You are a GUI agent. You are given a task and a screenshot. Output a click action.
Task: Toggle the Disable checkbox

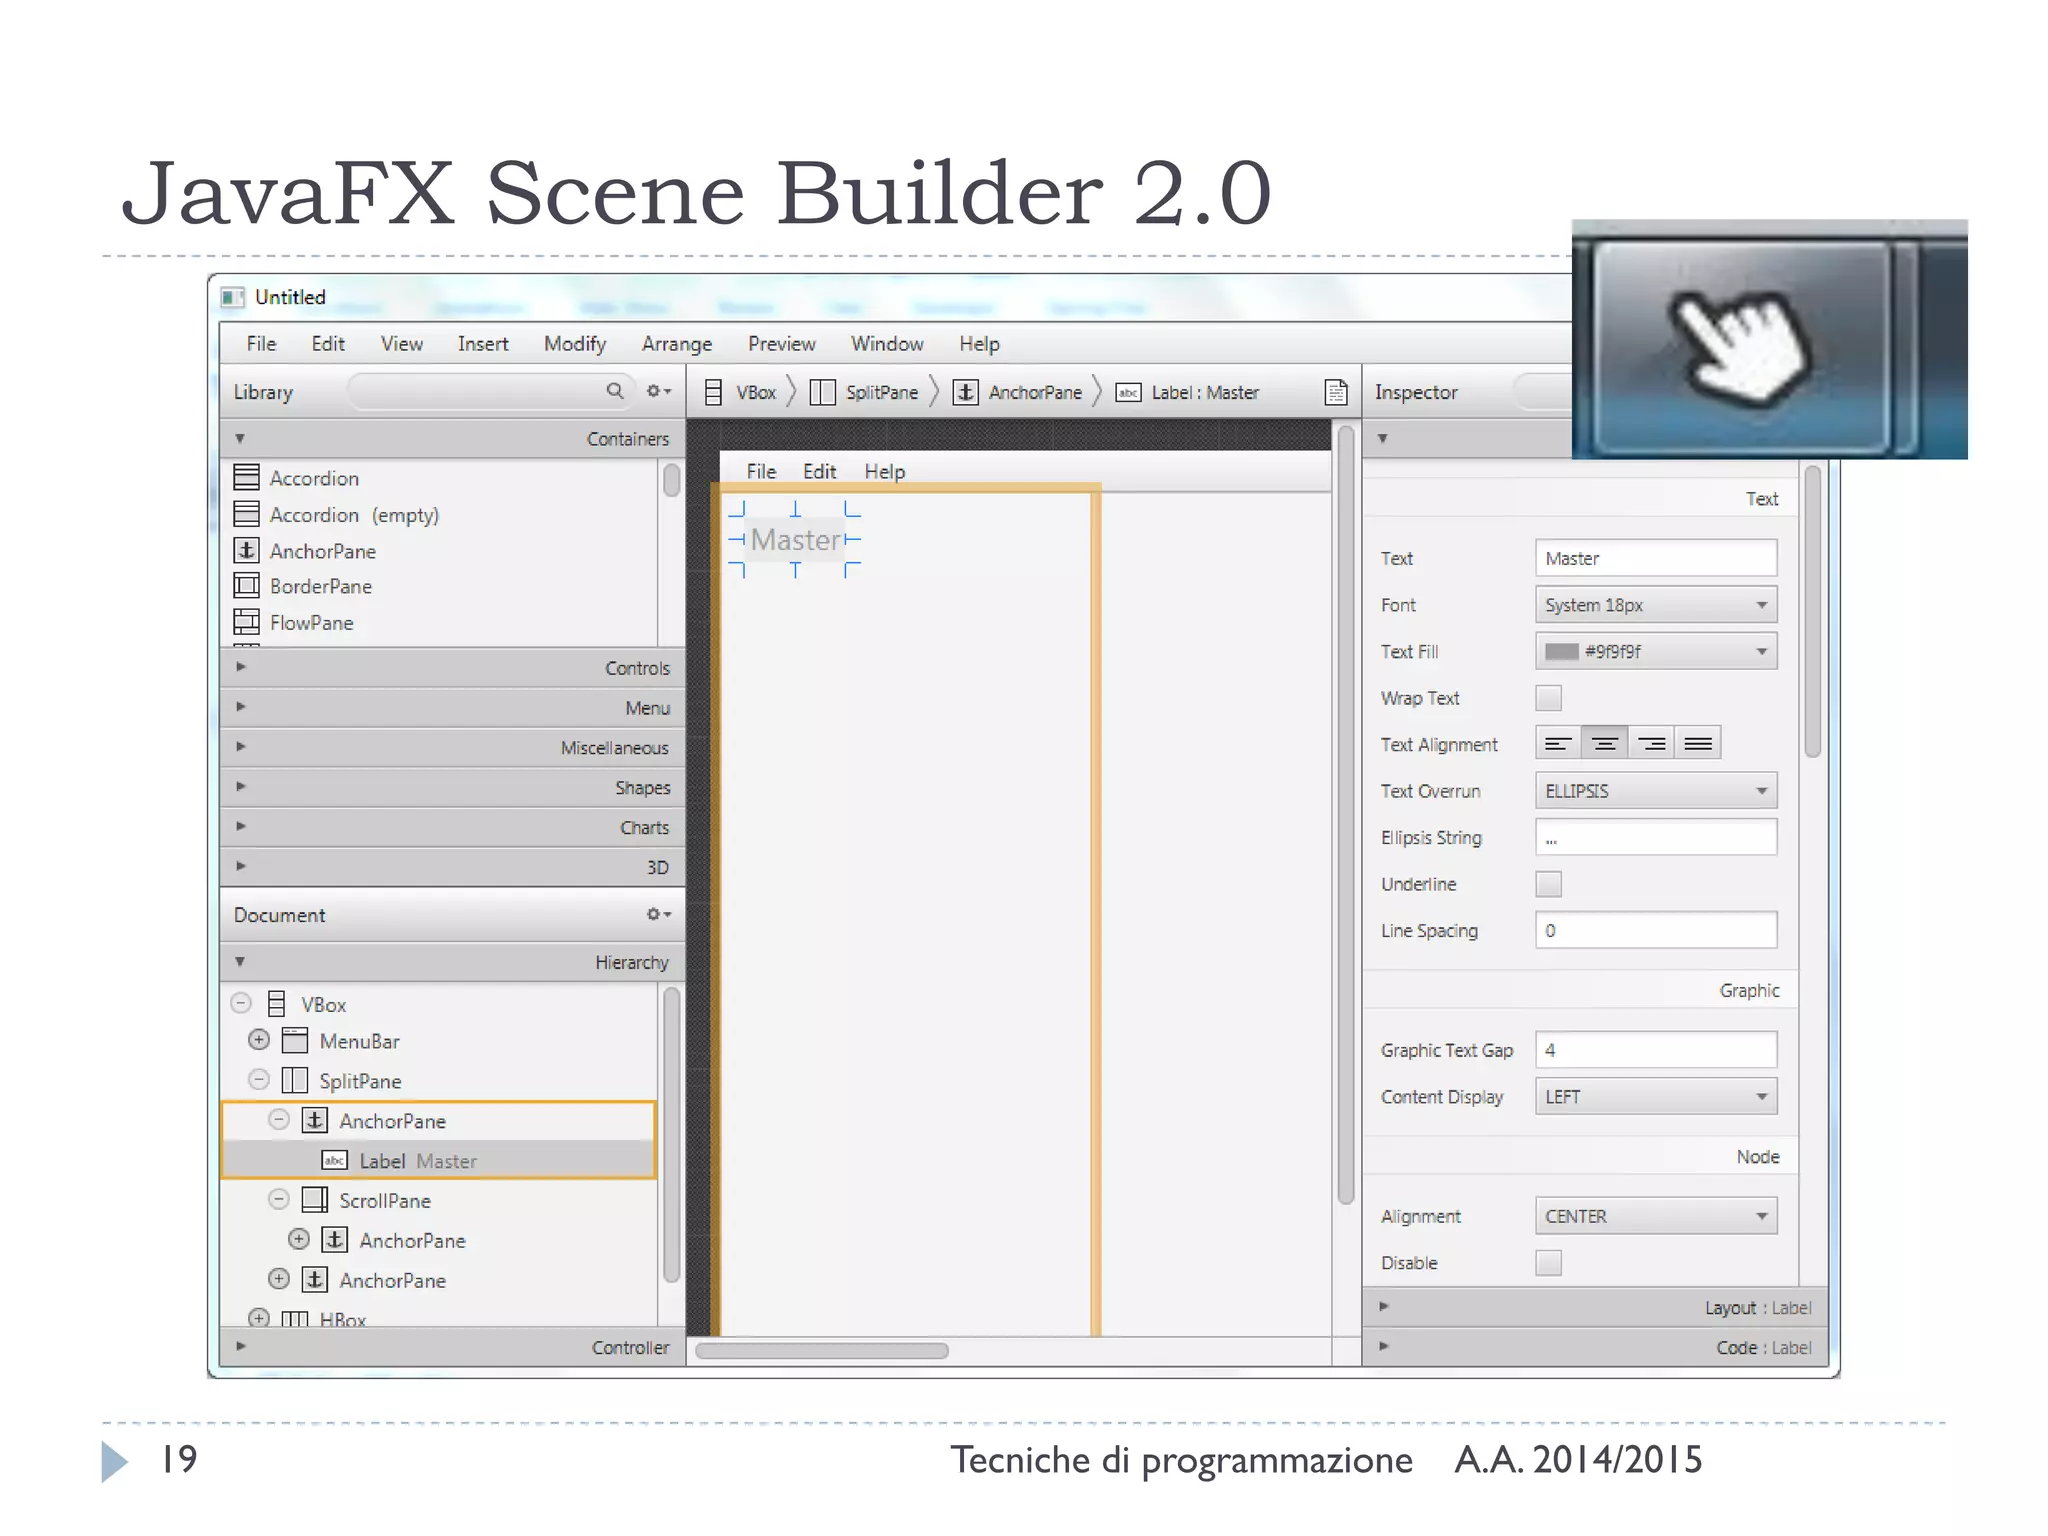1548,1262
